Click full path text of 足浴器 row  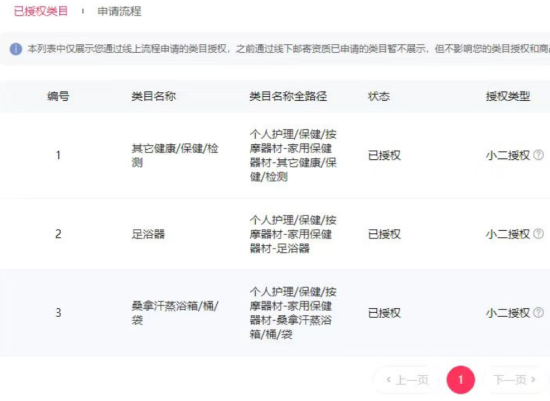[x=293, y=234]
